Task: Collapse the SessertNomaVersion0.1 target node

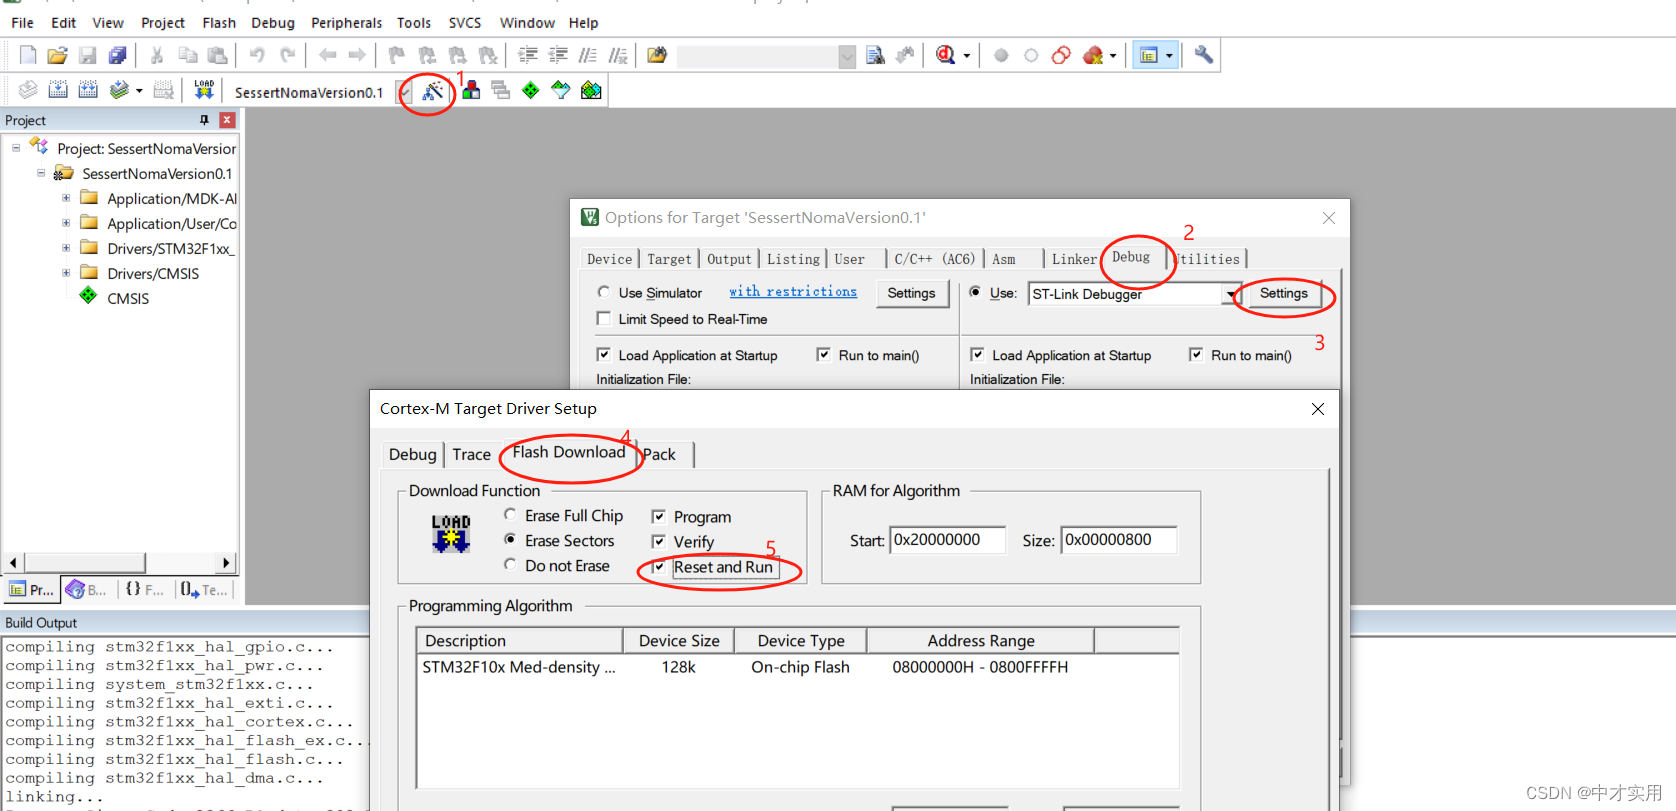Action: pyautogui.click(x=41, y=173)
